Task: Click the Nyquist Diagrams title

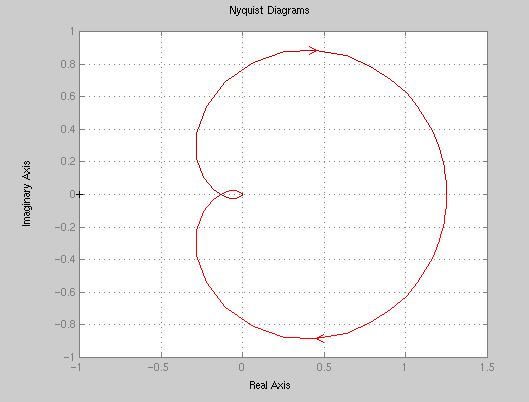Action: point(269,10)
